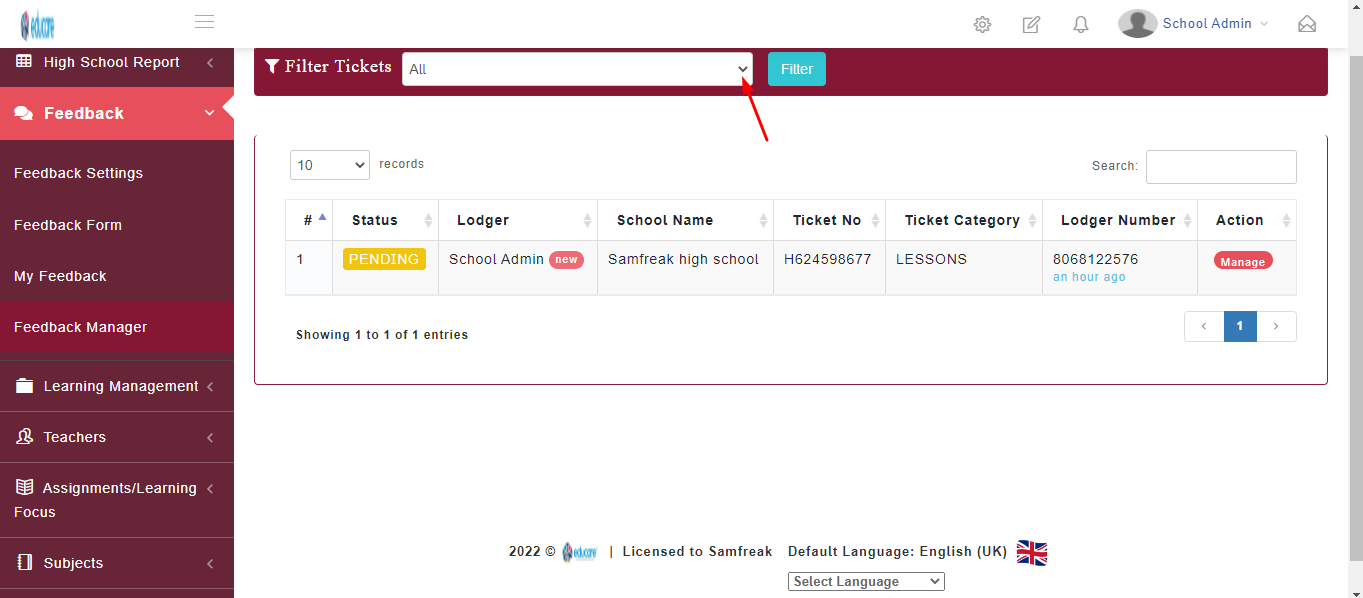The width and height of the screenshot is (1363, 598).
Task: Click the educare logo in footer
Action: coord(579,552)
